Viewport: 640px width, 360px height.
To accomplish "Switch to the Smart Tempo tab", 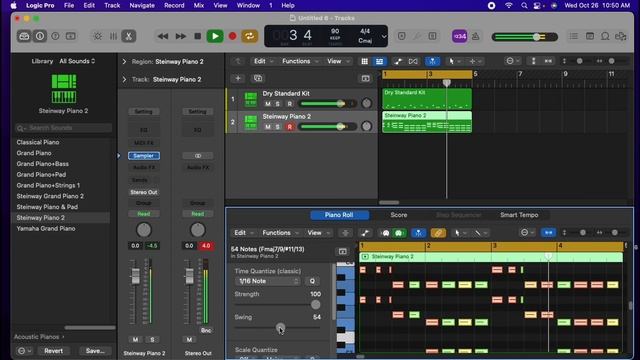I will [519, 215].
